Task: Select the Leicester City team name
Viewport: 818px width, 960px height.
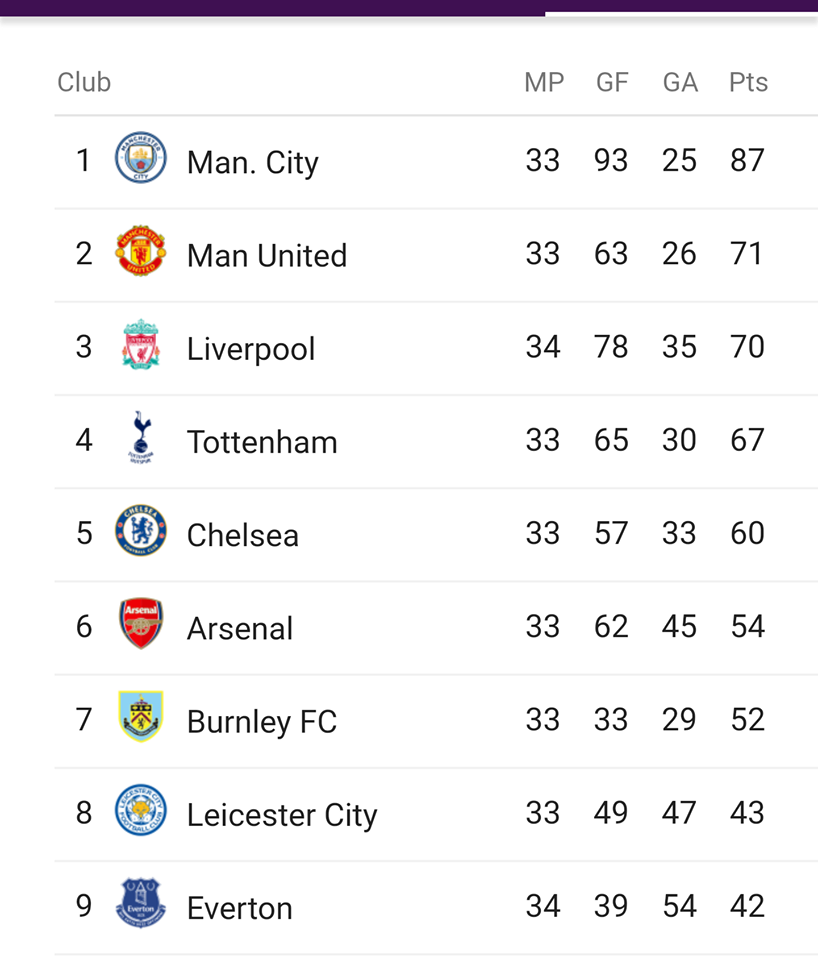Action: click(282, 815)
